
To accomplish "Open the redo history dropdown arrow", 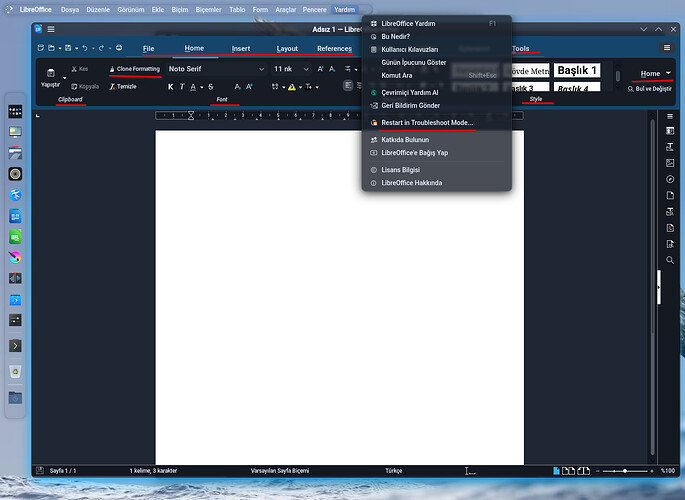I will [110, 48].
